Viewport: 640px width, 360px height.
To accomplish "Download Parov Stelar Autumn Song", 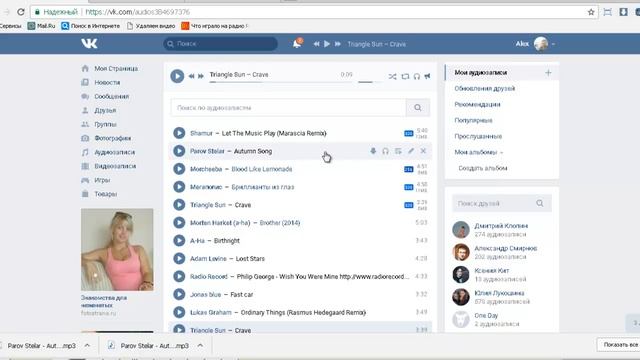I will [x=373, y=151].
